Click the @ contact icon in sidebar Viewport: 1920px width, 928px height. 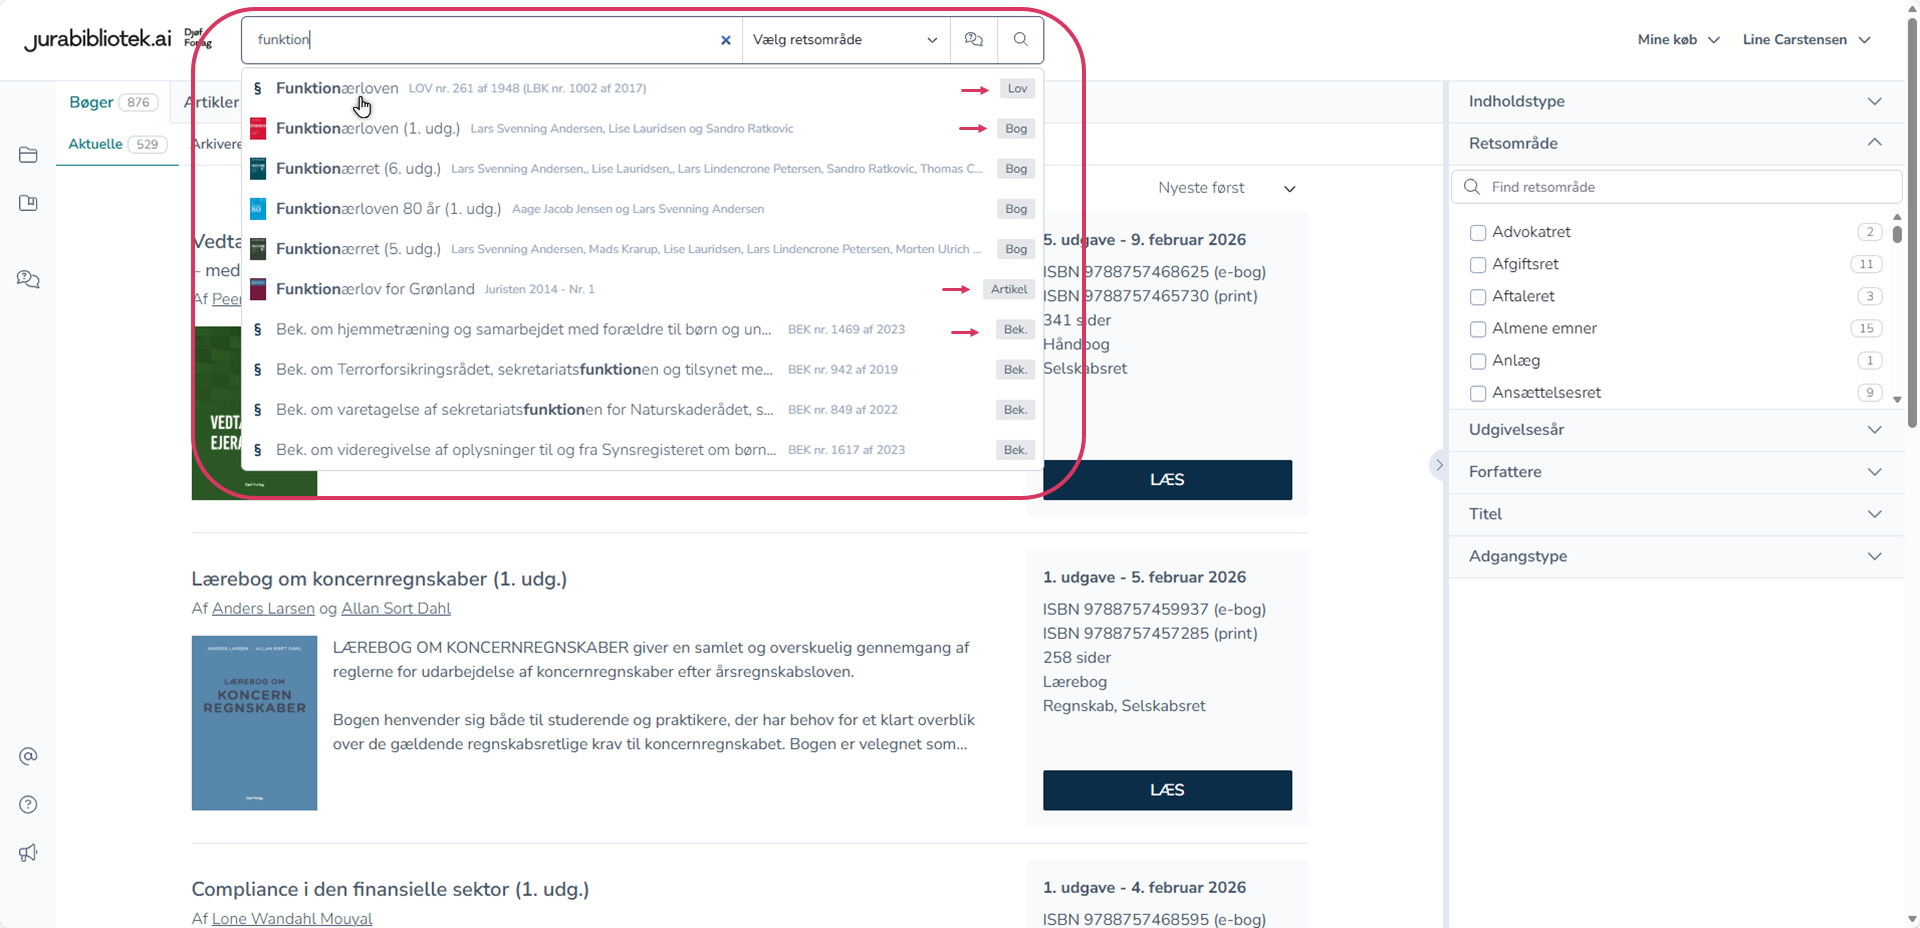pos(28,756)
